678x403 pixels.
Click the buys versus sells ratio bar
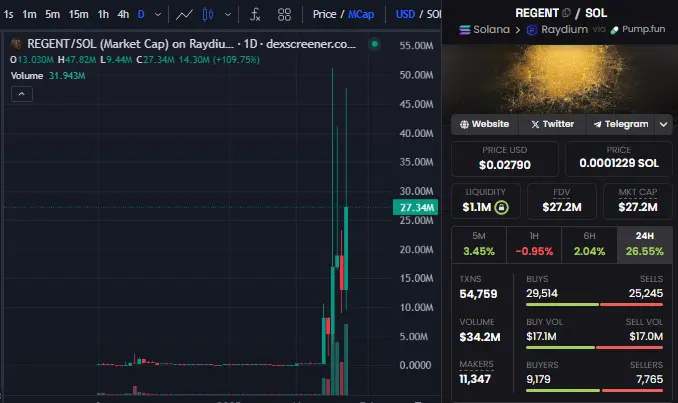pos(595,304)
